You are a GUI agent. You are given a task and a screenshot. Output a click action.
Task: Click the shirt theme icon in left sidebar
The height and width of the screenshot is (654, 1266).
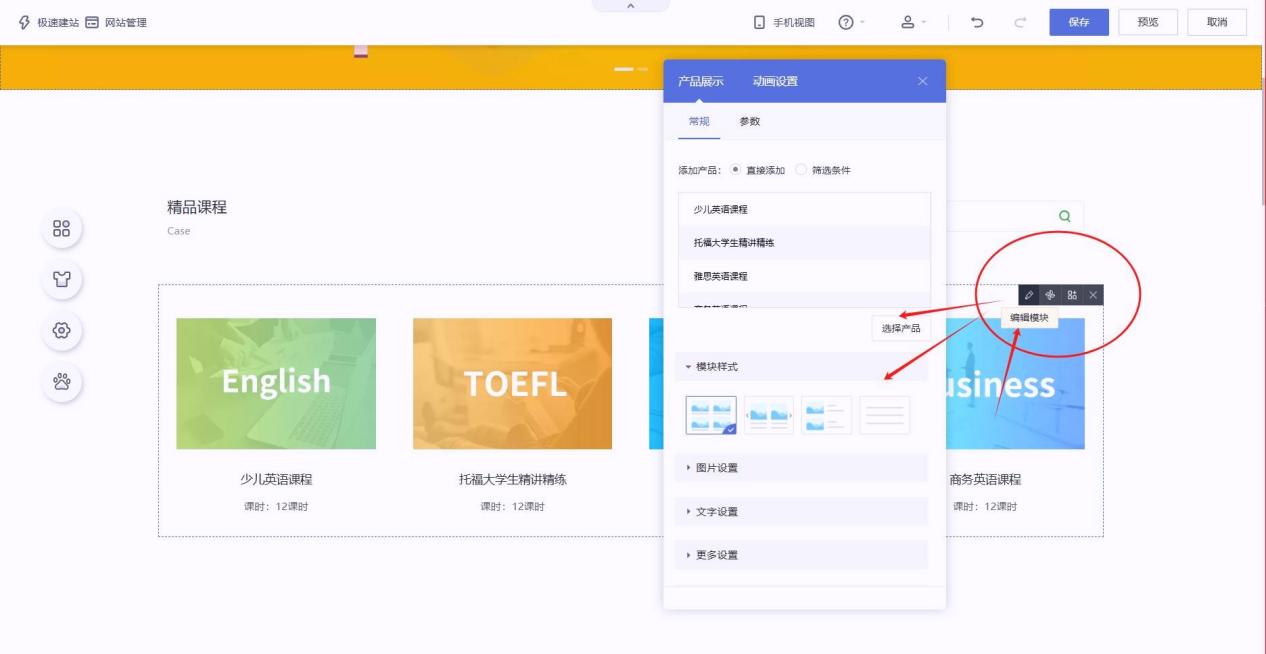61,279
